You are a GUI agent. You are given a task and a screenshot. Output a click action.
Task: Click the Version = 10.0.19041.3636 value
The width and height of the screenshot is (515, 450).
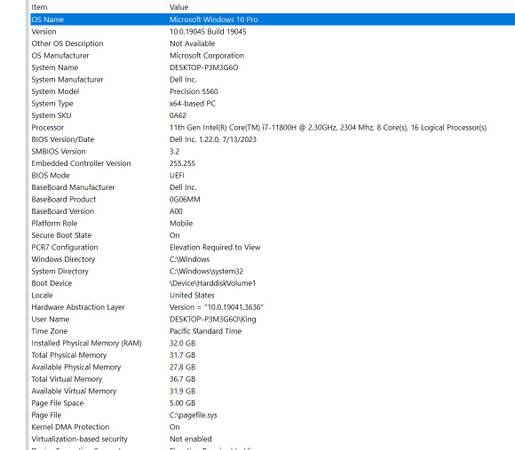(x=216, y=308)
